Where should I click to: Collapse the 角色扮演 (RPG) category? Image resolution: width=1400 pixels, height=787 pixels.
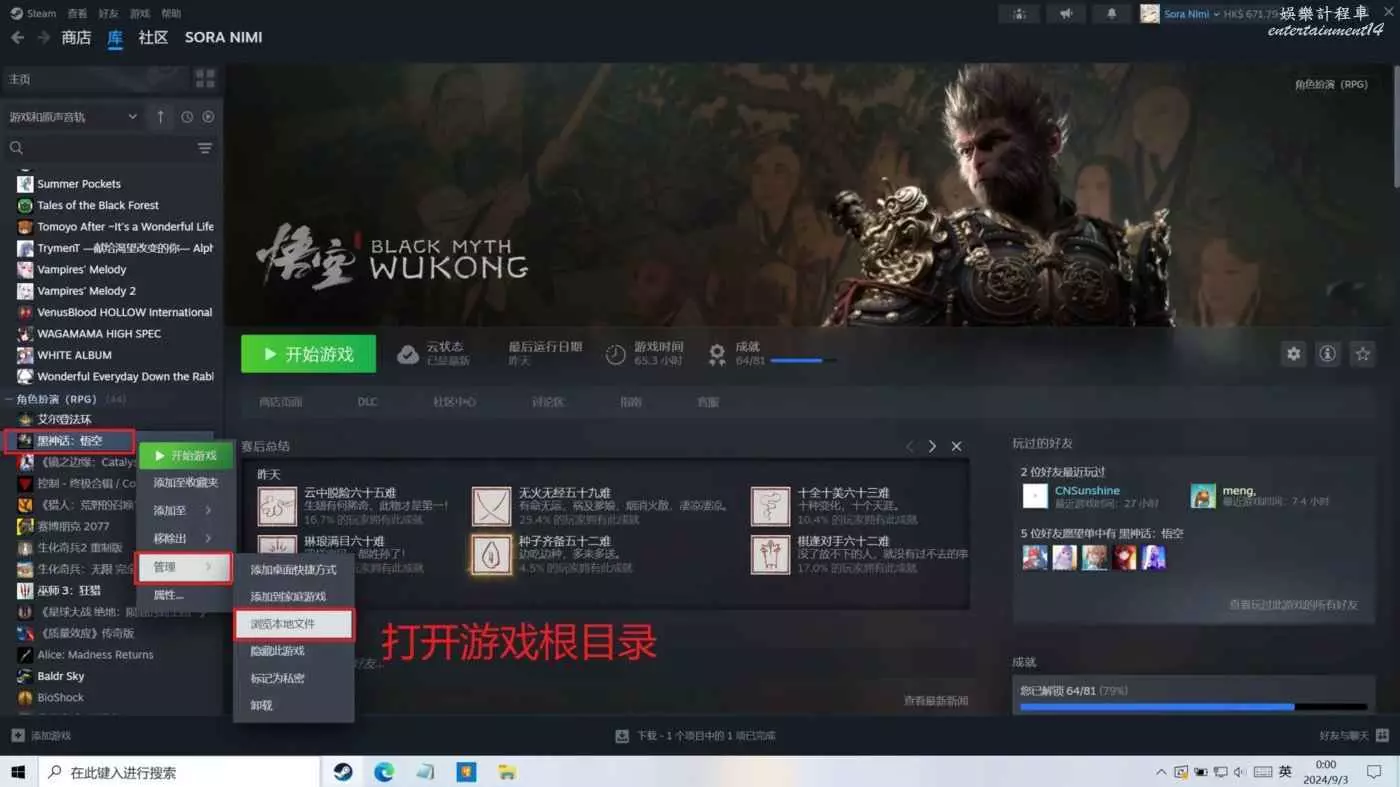[x=10, y=399]
